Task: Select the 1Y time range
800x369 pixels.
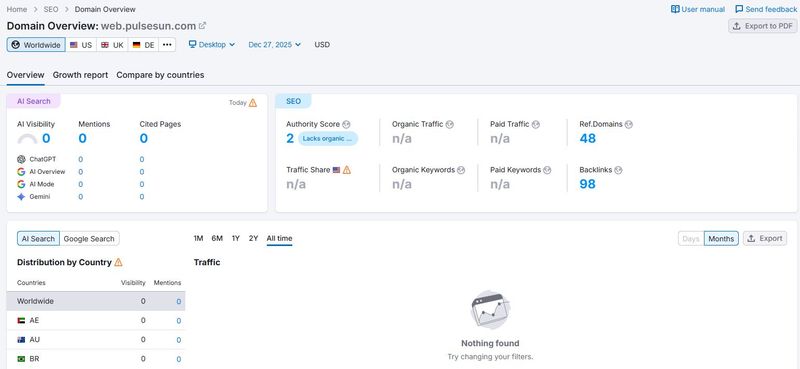Action: [x=236, y=238]
